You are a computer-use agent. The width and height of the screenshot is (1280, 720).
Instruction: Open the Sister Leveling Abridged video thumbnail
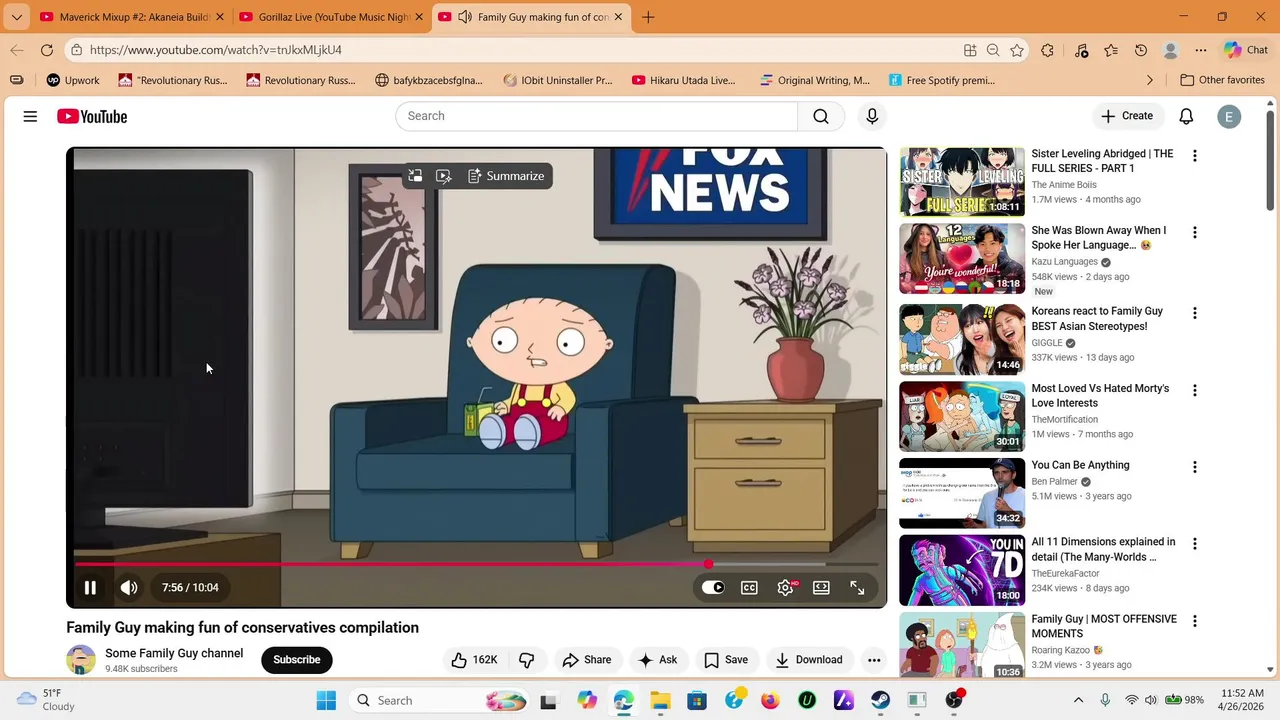[x=962, y=182]
